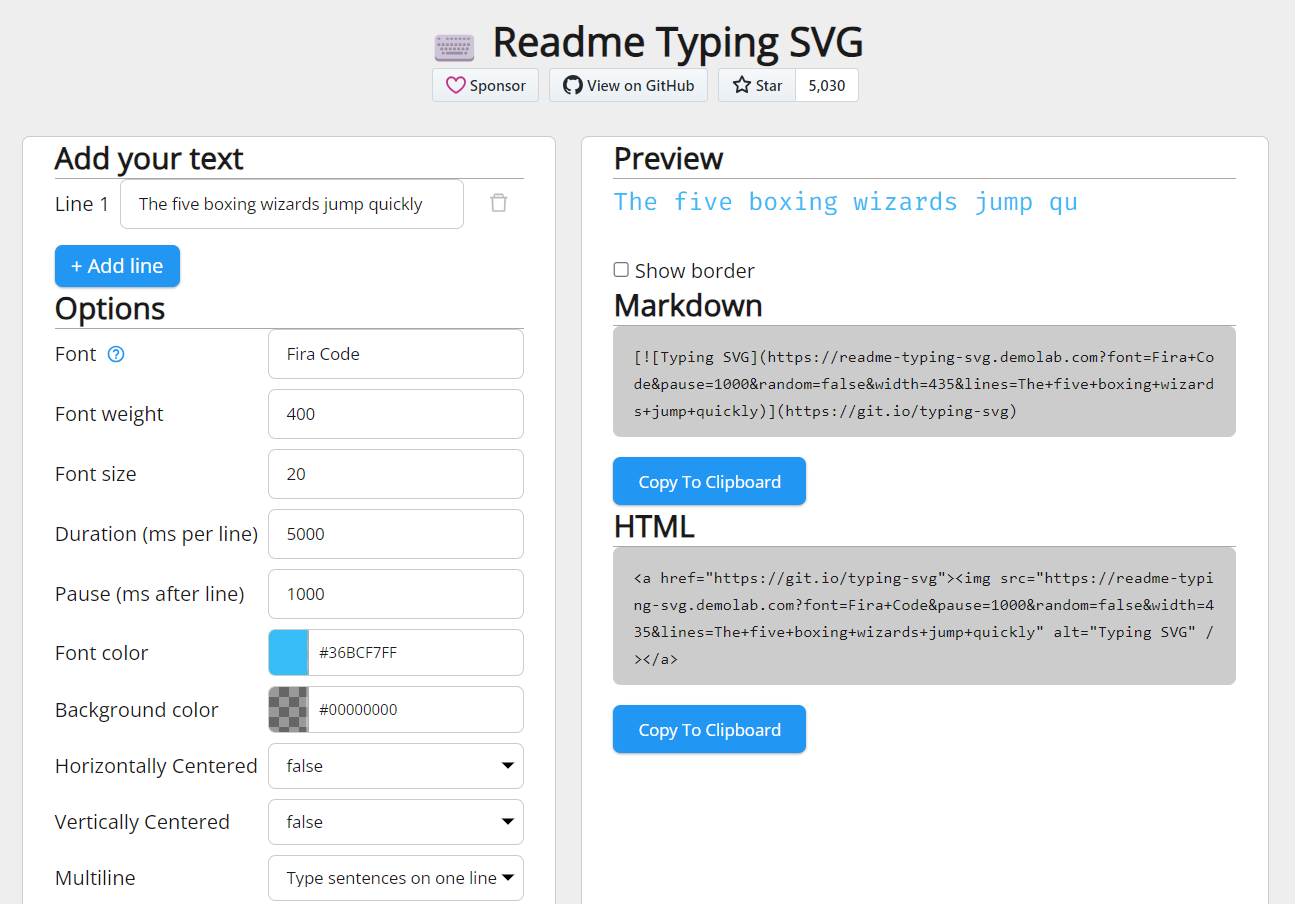Open the Font help question mark icon

pyautogui.click(x=117, y=354)
